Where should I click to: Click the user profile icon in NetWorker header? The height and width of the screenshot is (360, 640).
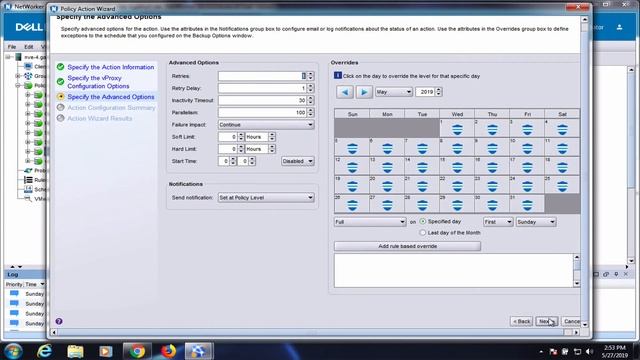coord(619,27)
